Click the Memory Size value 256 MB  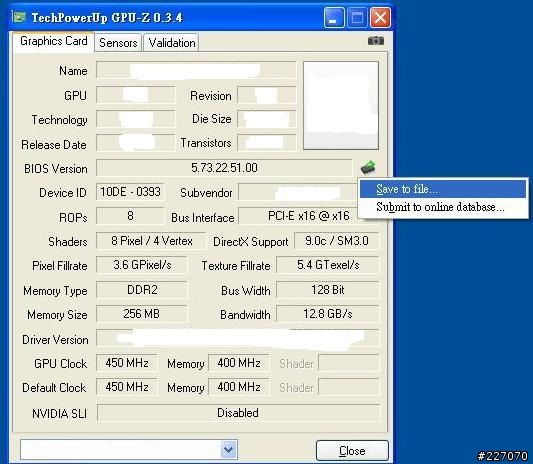pos(142,314)
